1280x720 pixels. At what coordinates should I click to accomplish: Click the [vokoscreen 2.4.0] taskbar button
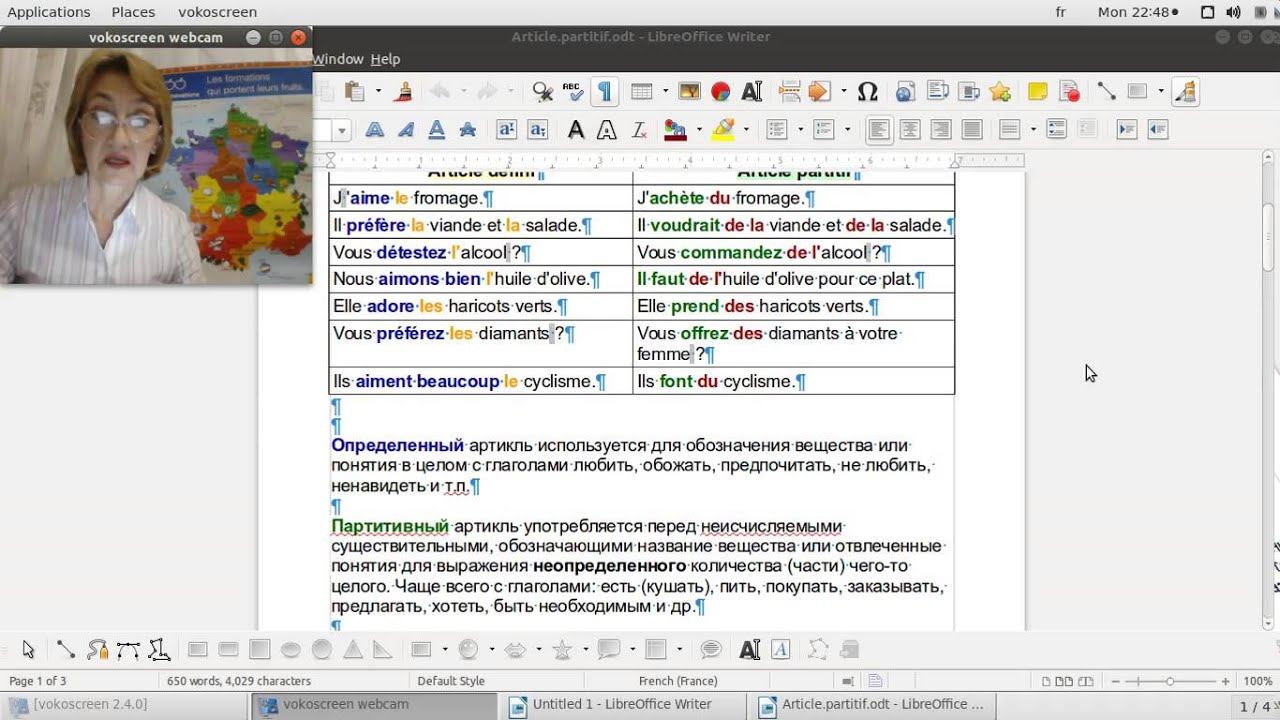click(125, 705)
